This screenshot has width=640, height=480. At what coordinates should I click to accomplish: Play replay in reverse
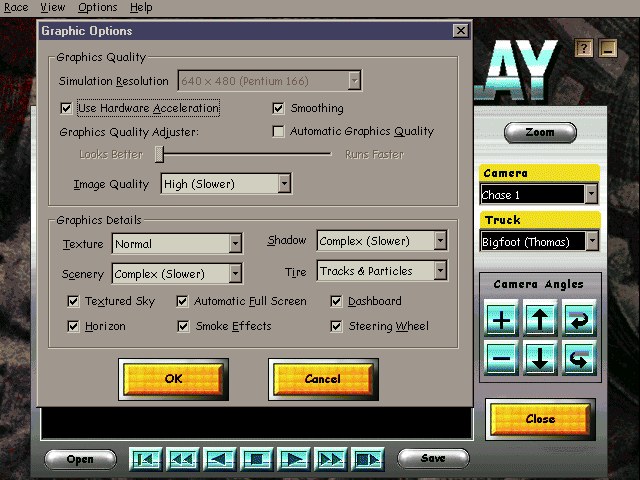tap(220, 459)
